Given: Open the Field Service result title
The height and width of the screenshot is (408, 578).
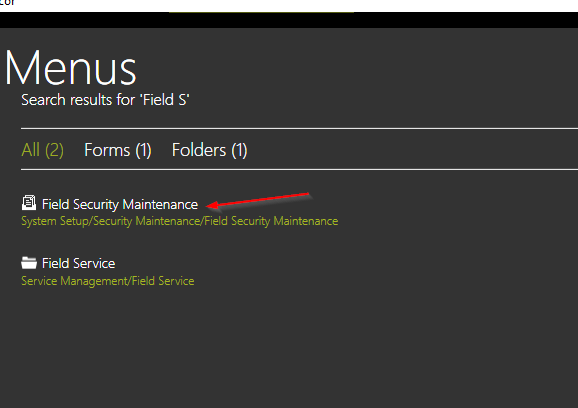Looking at the screenshot, I should 79,263.
